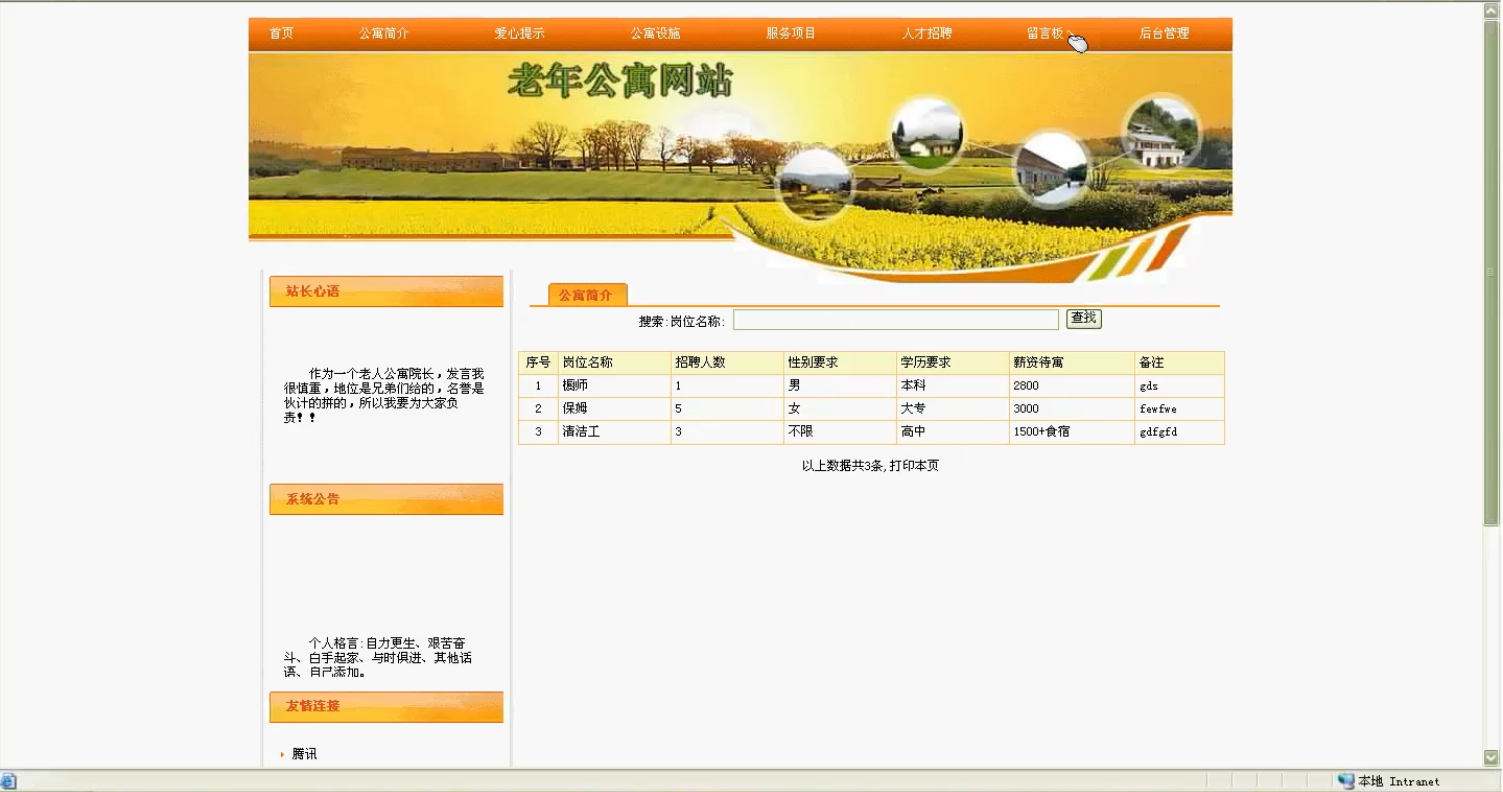
Task: Click the page scrollbar up arrow
Action: pyautogui.click(x=1491, y=11)
